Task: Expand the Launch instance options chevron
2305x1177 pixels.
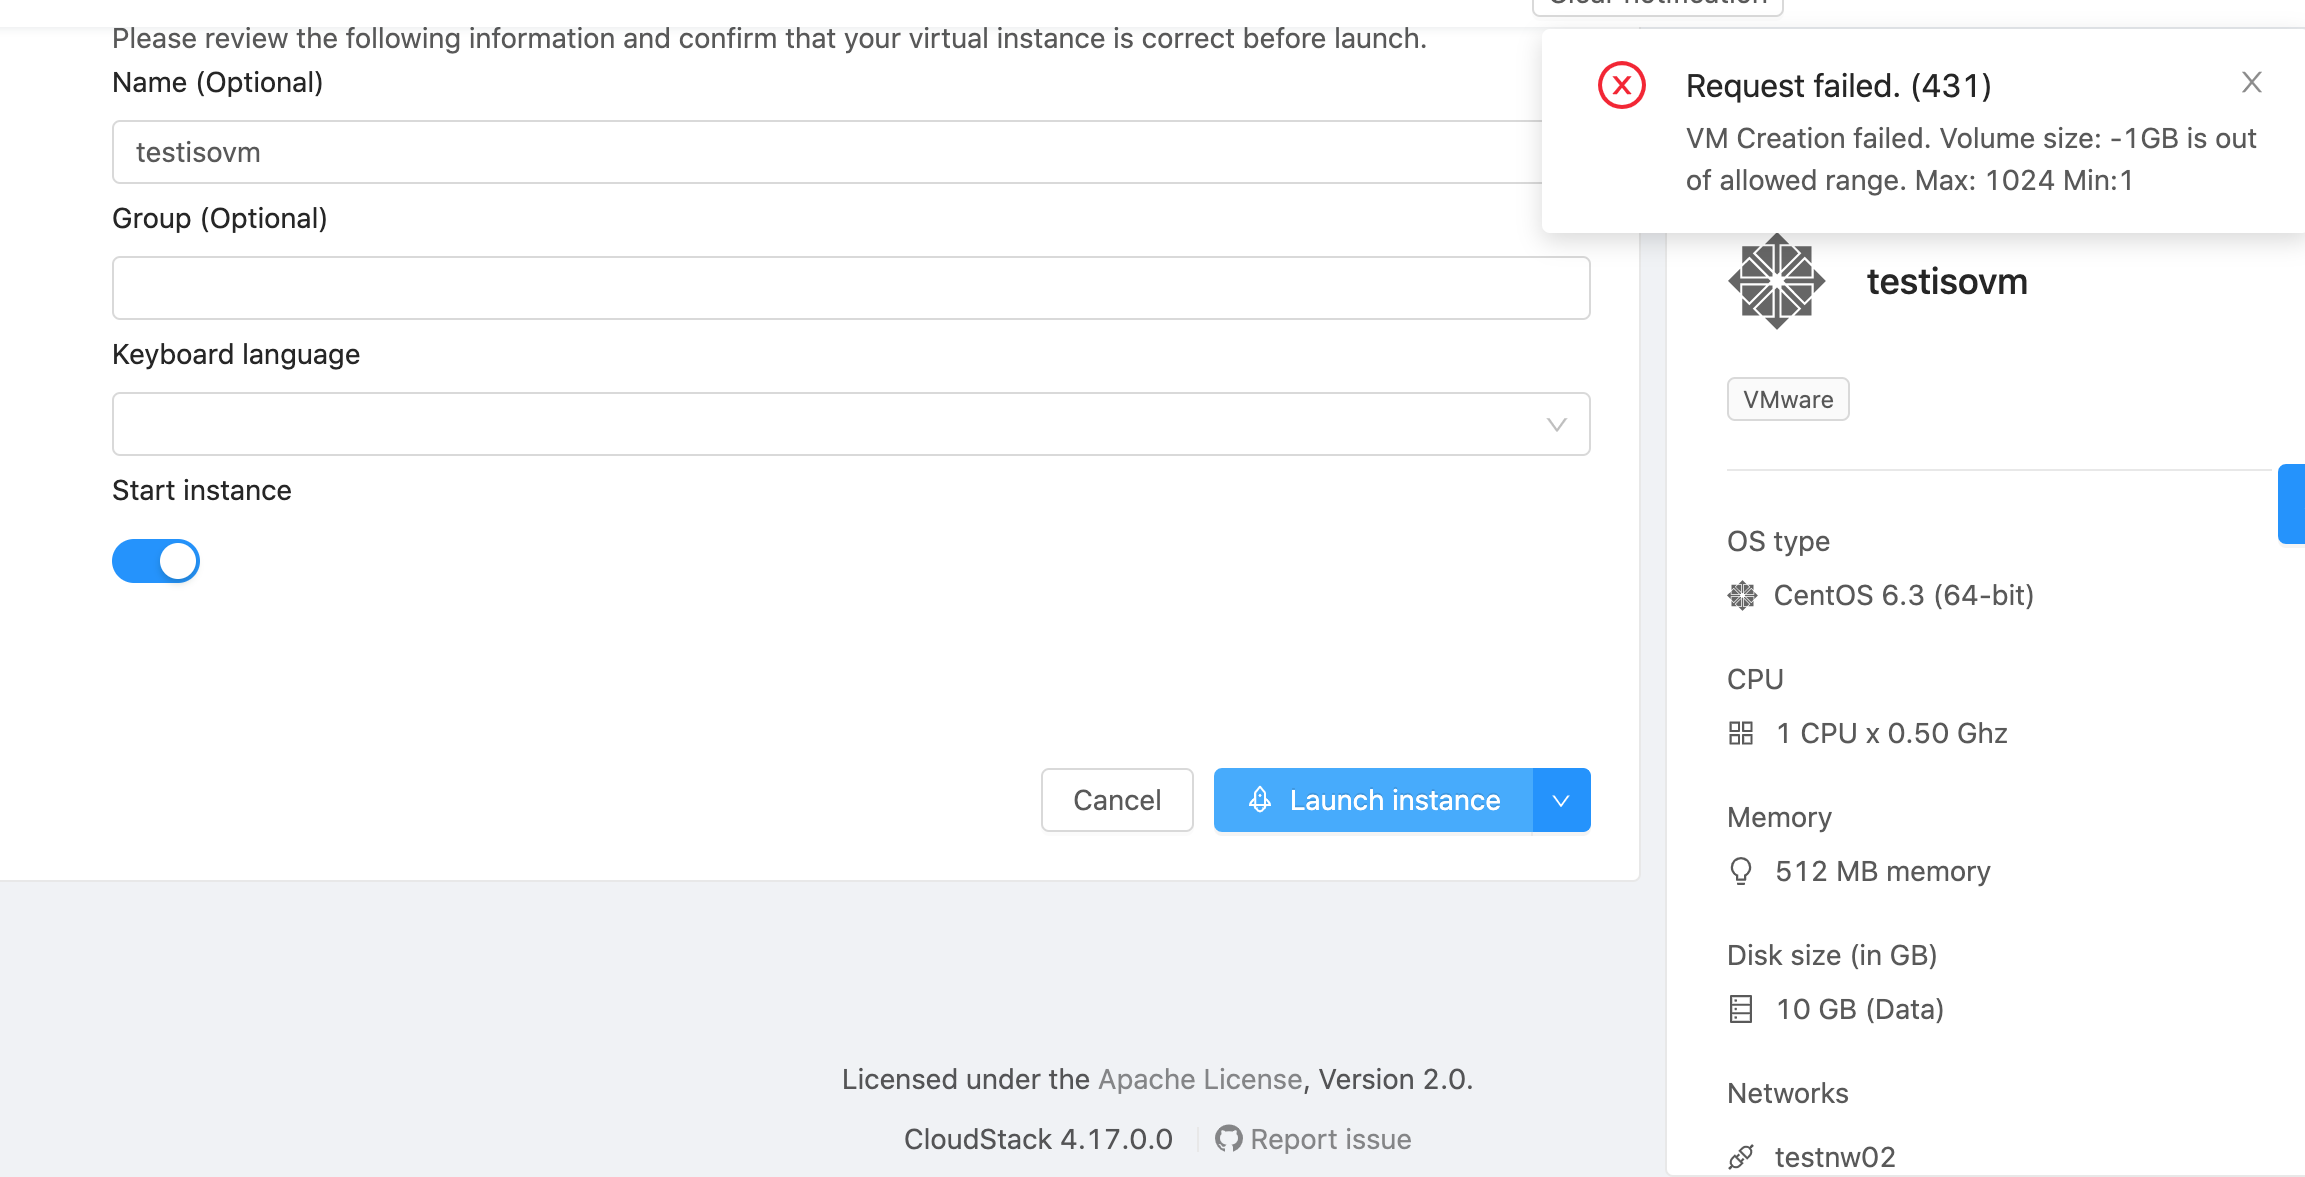Action: coord(1560,800)
